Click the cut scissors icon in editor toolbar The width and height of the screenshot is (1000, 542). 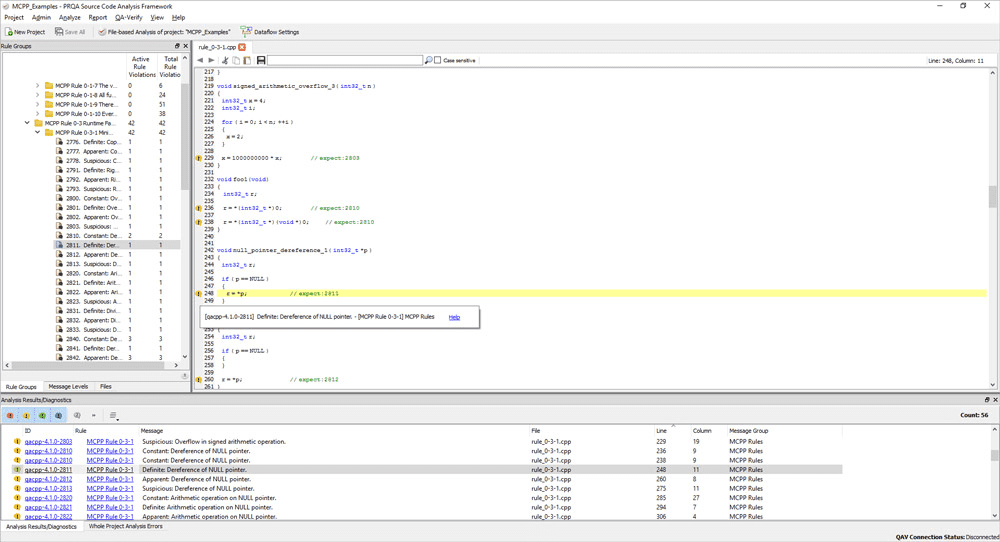coord(225,61)
